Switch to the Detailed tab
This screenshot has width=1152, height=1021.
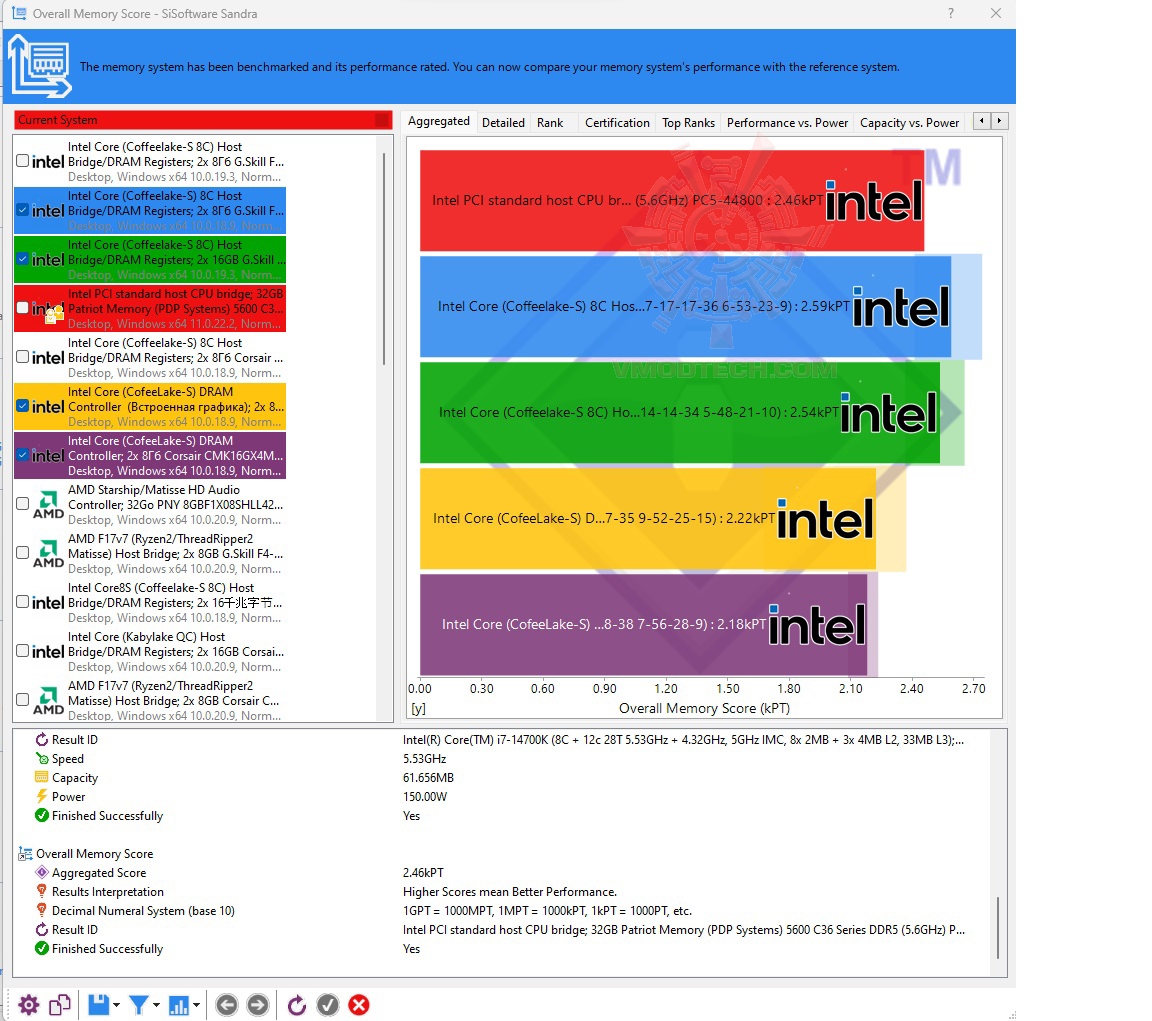click(503, 123)
